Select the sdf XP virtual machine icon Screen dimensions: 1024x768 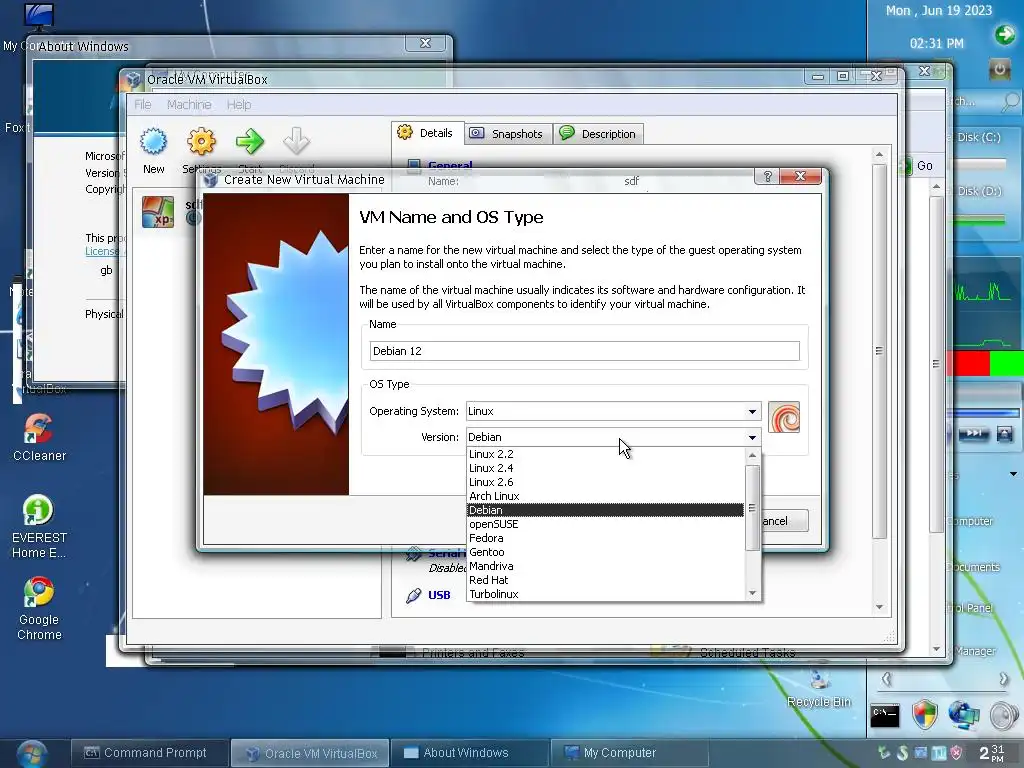pyautogui.click(x=158, y=212)
